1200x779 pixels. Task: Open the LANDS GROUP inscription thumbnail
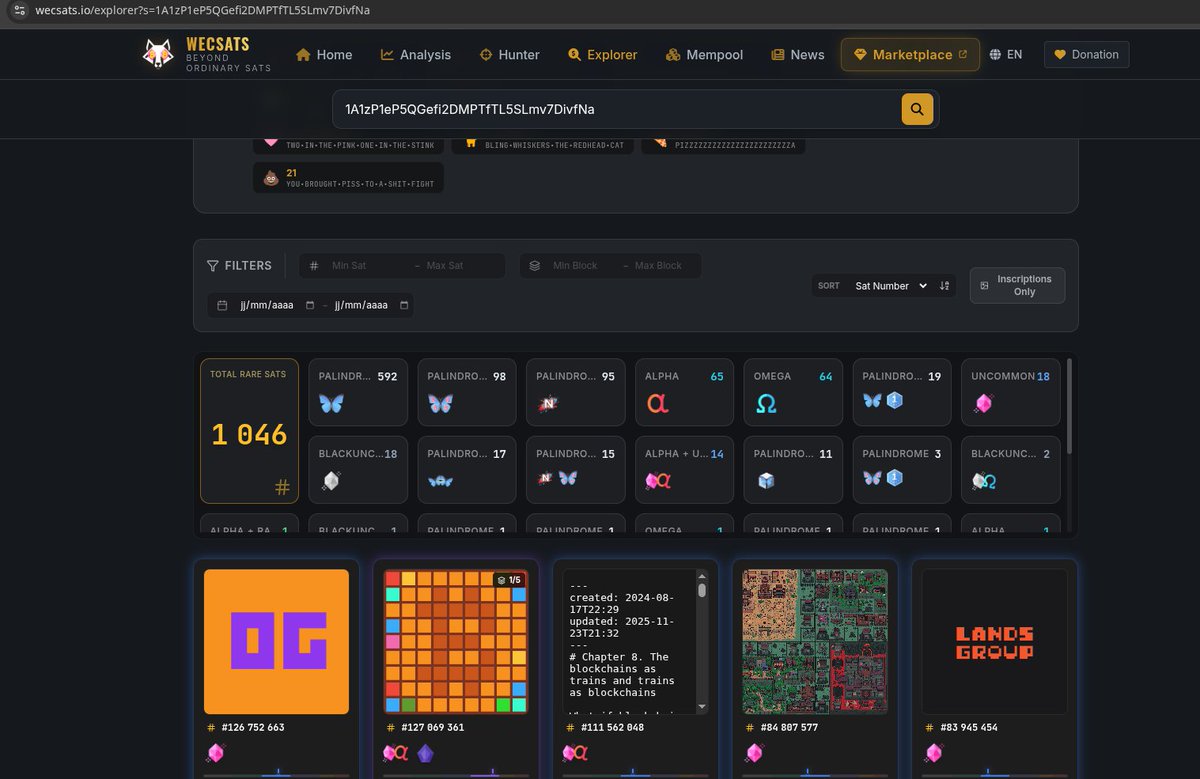(994, 641)
